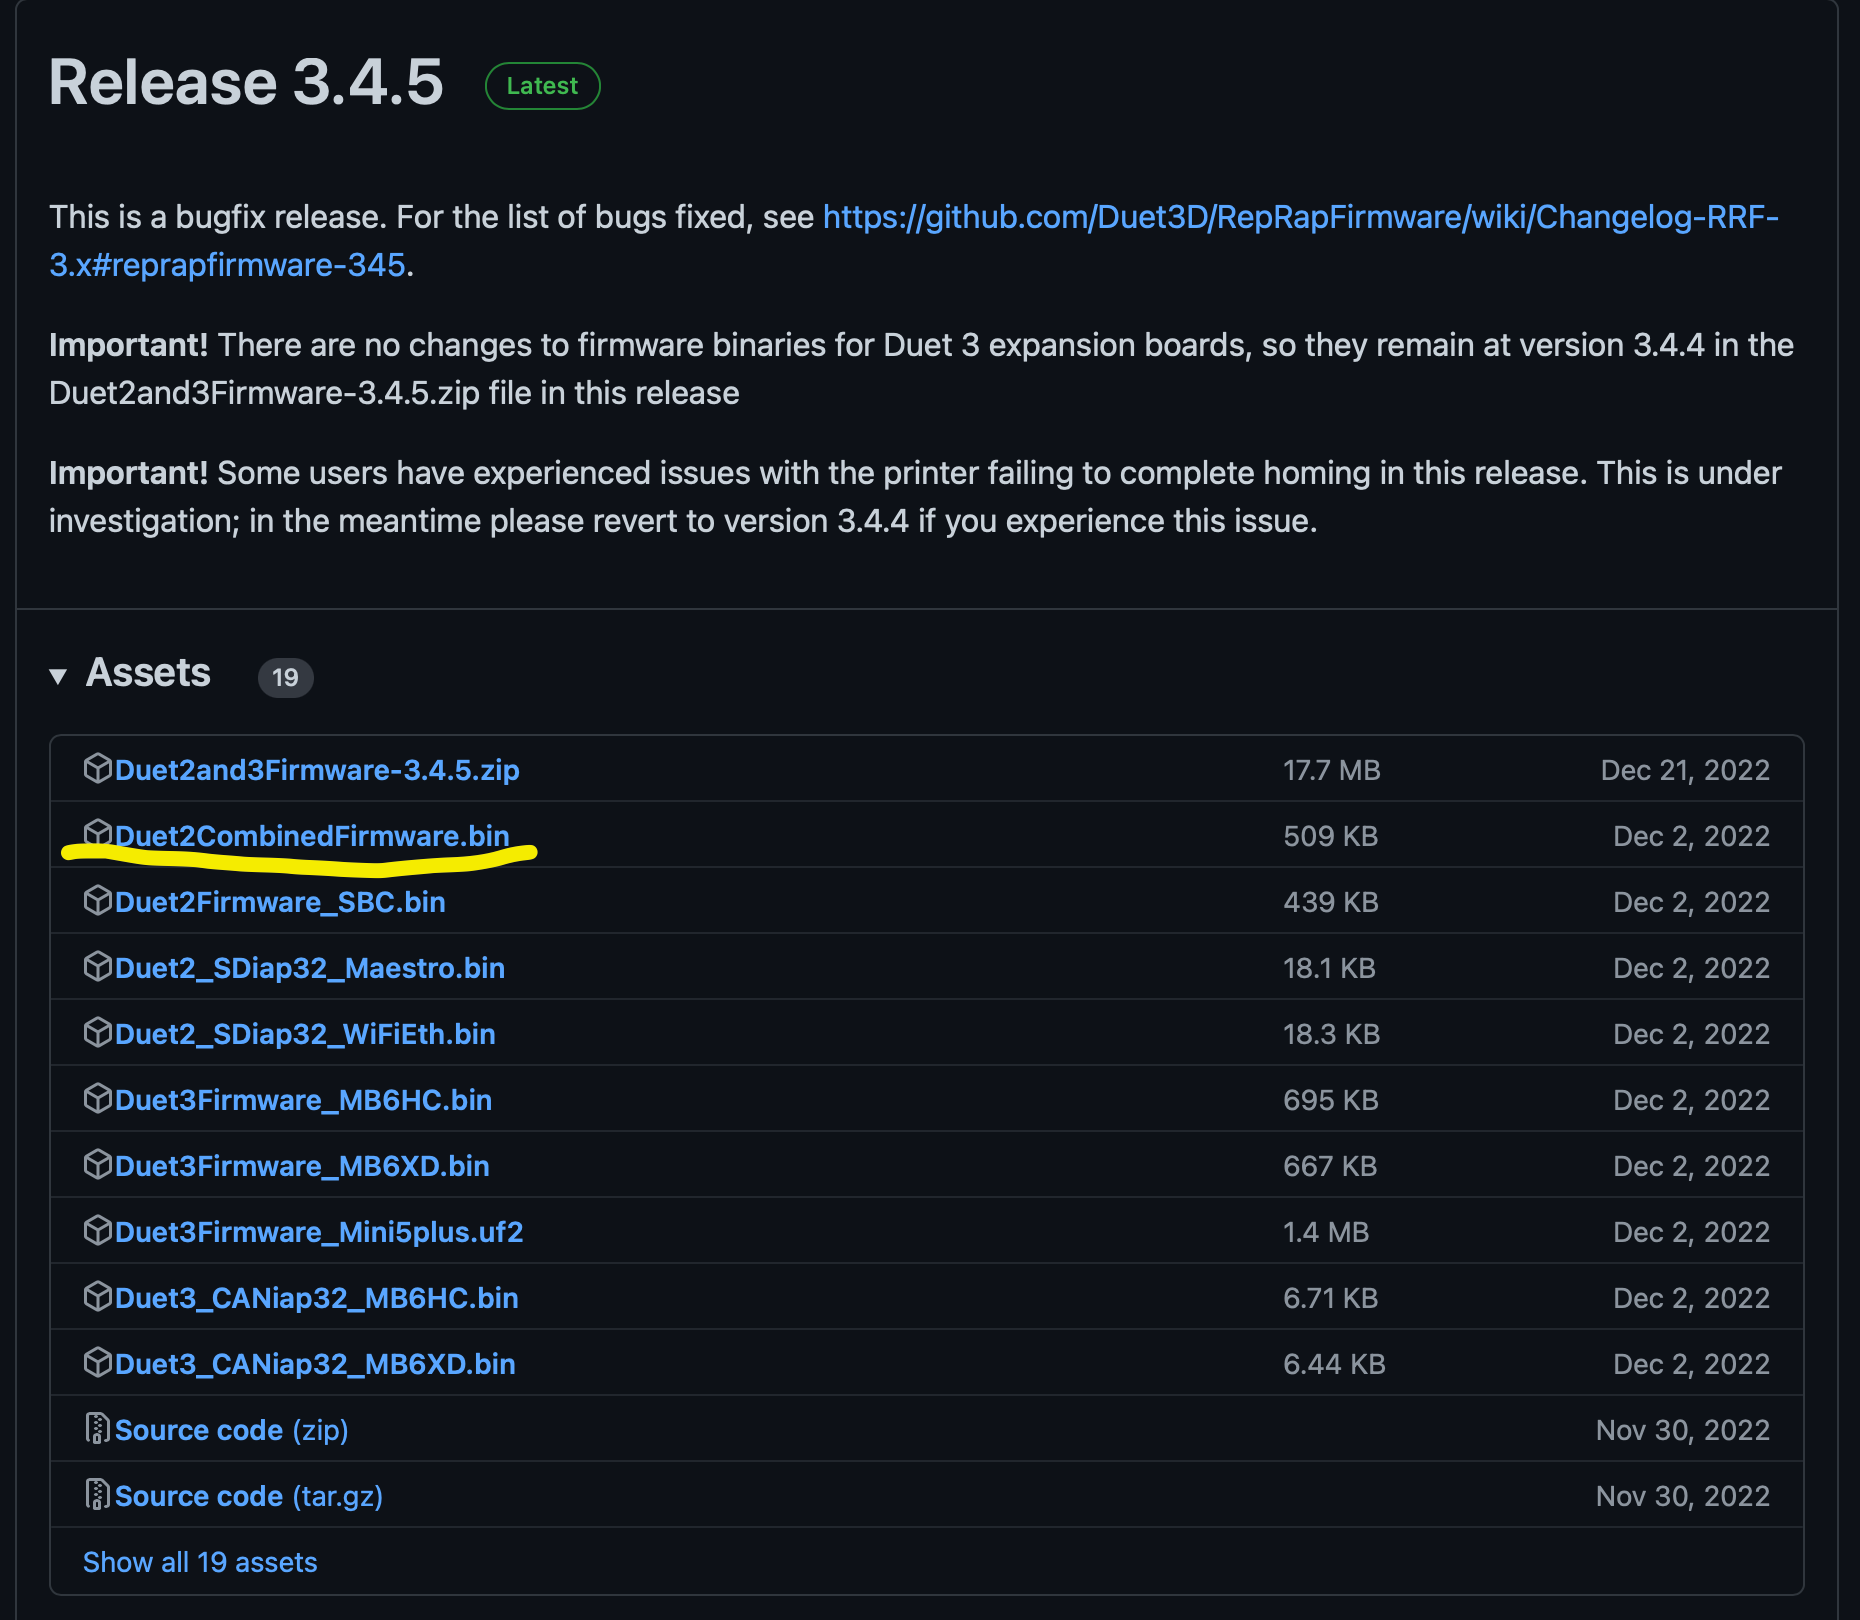Open the Changelog-RRF-3.x wiki link

tap(1300, 217)
